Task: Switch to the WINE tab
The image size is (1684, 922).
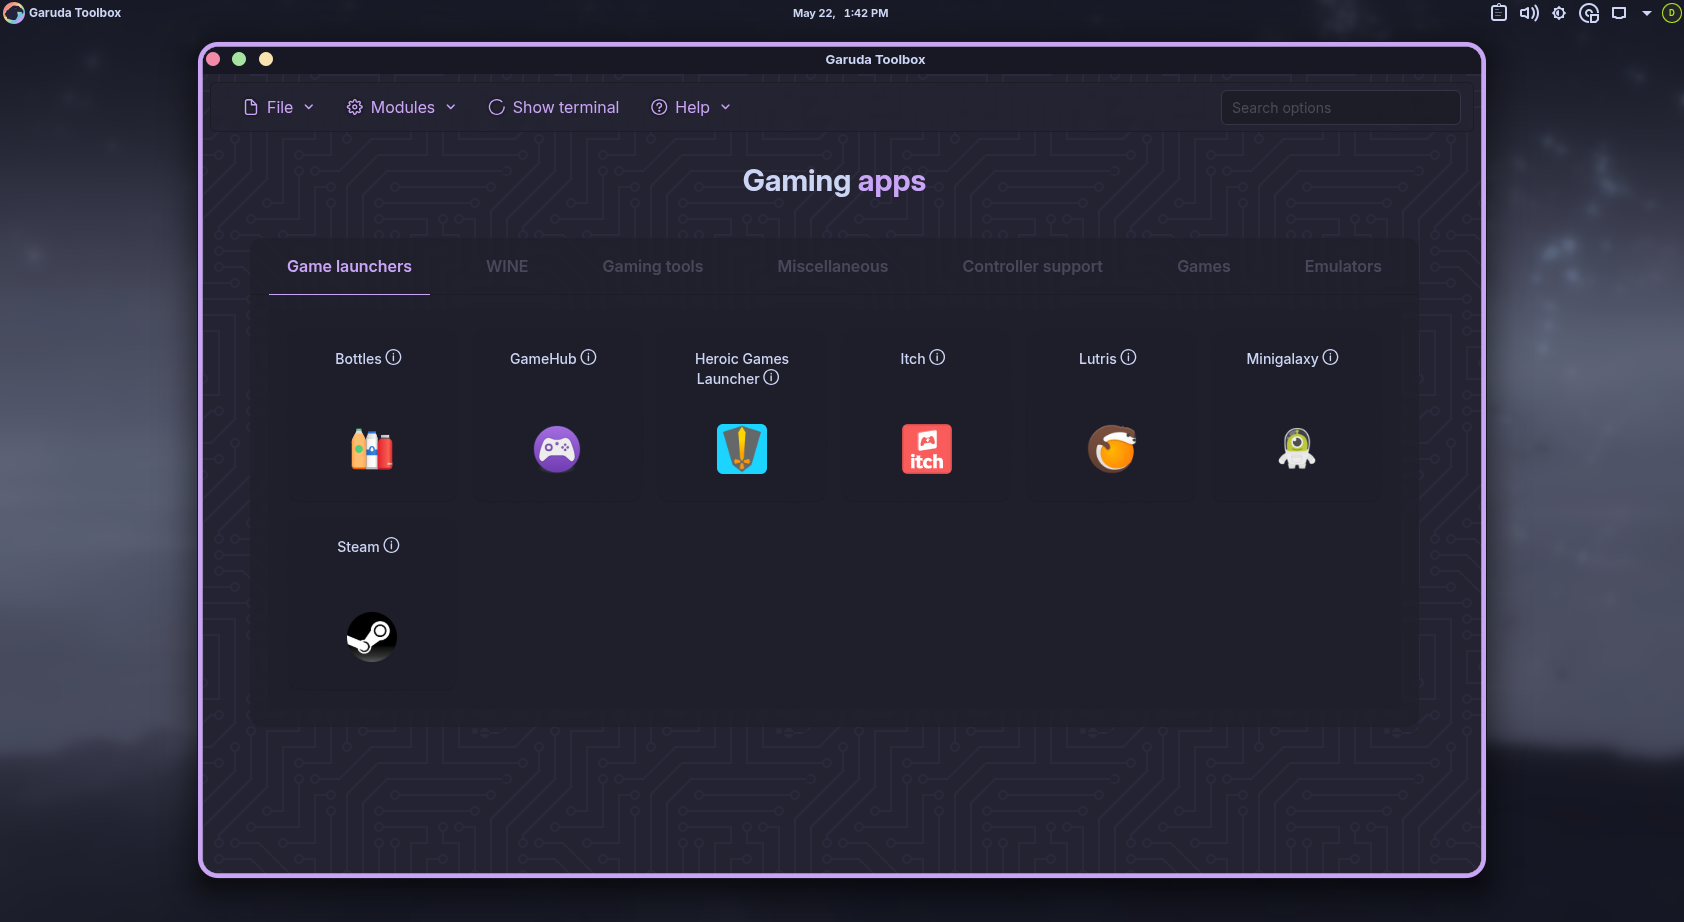Action: pyautogui.click(x=507, y=266)
